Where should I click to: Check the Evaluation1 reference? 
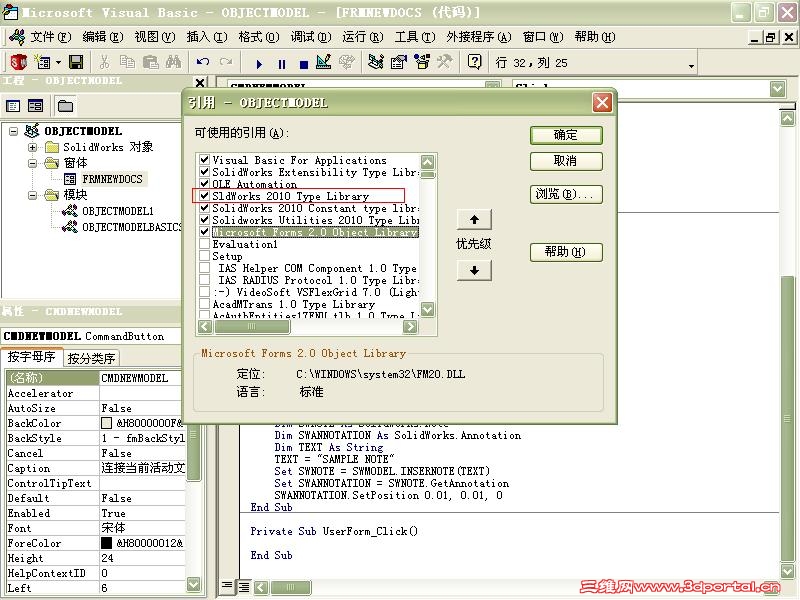click(x=205, y=244)
